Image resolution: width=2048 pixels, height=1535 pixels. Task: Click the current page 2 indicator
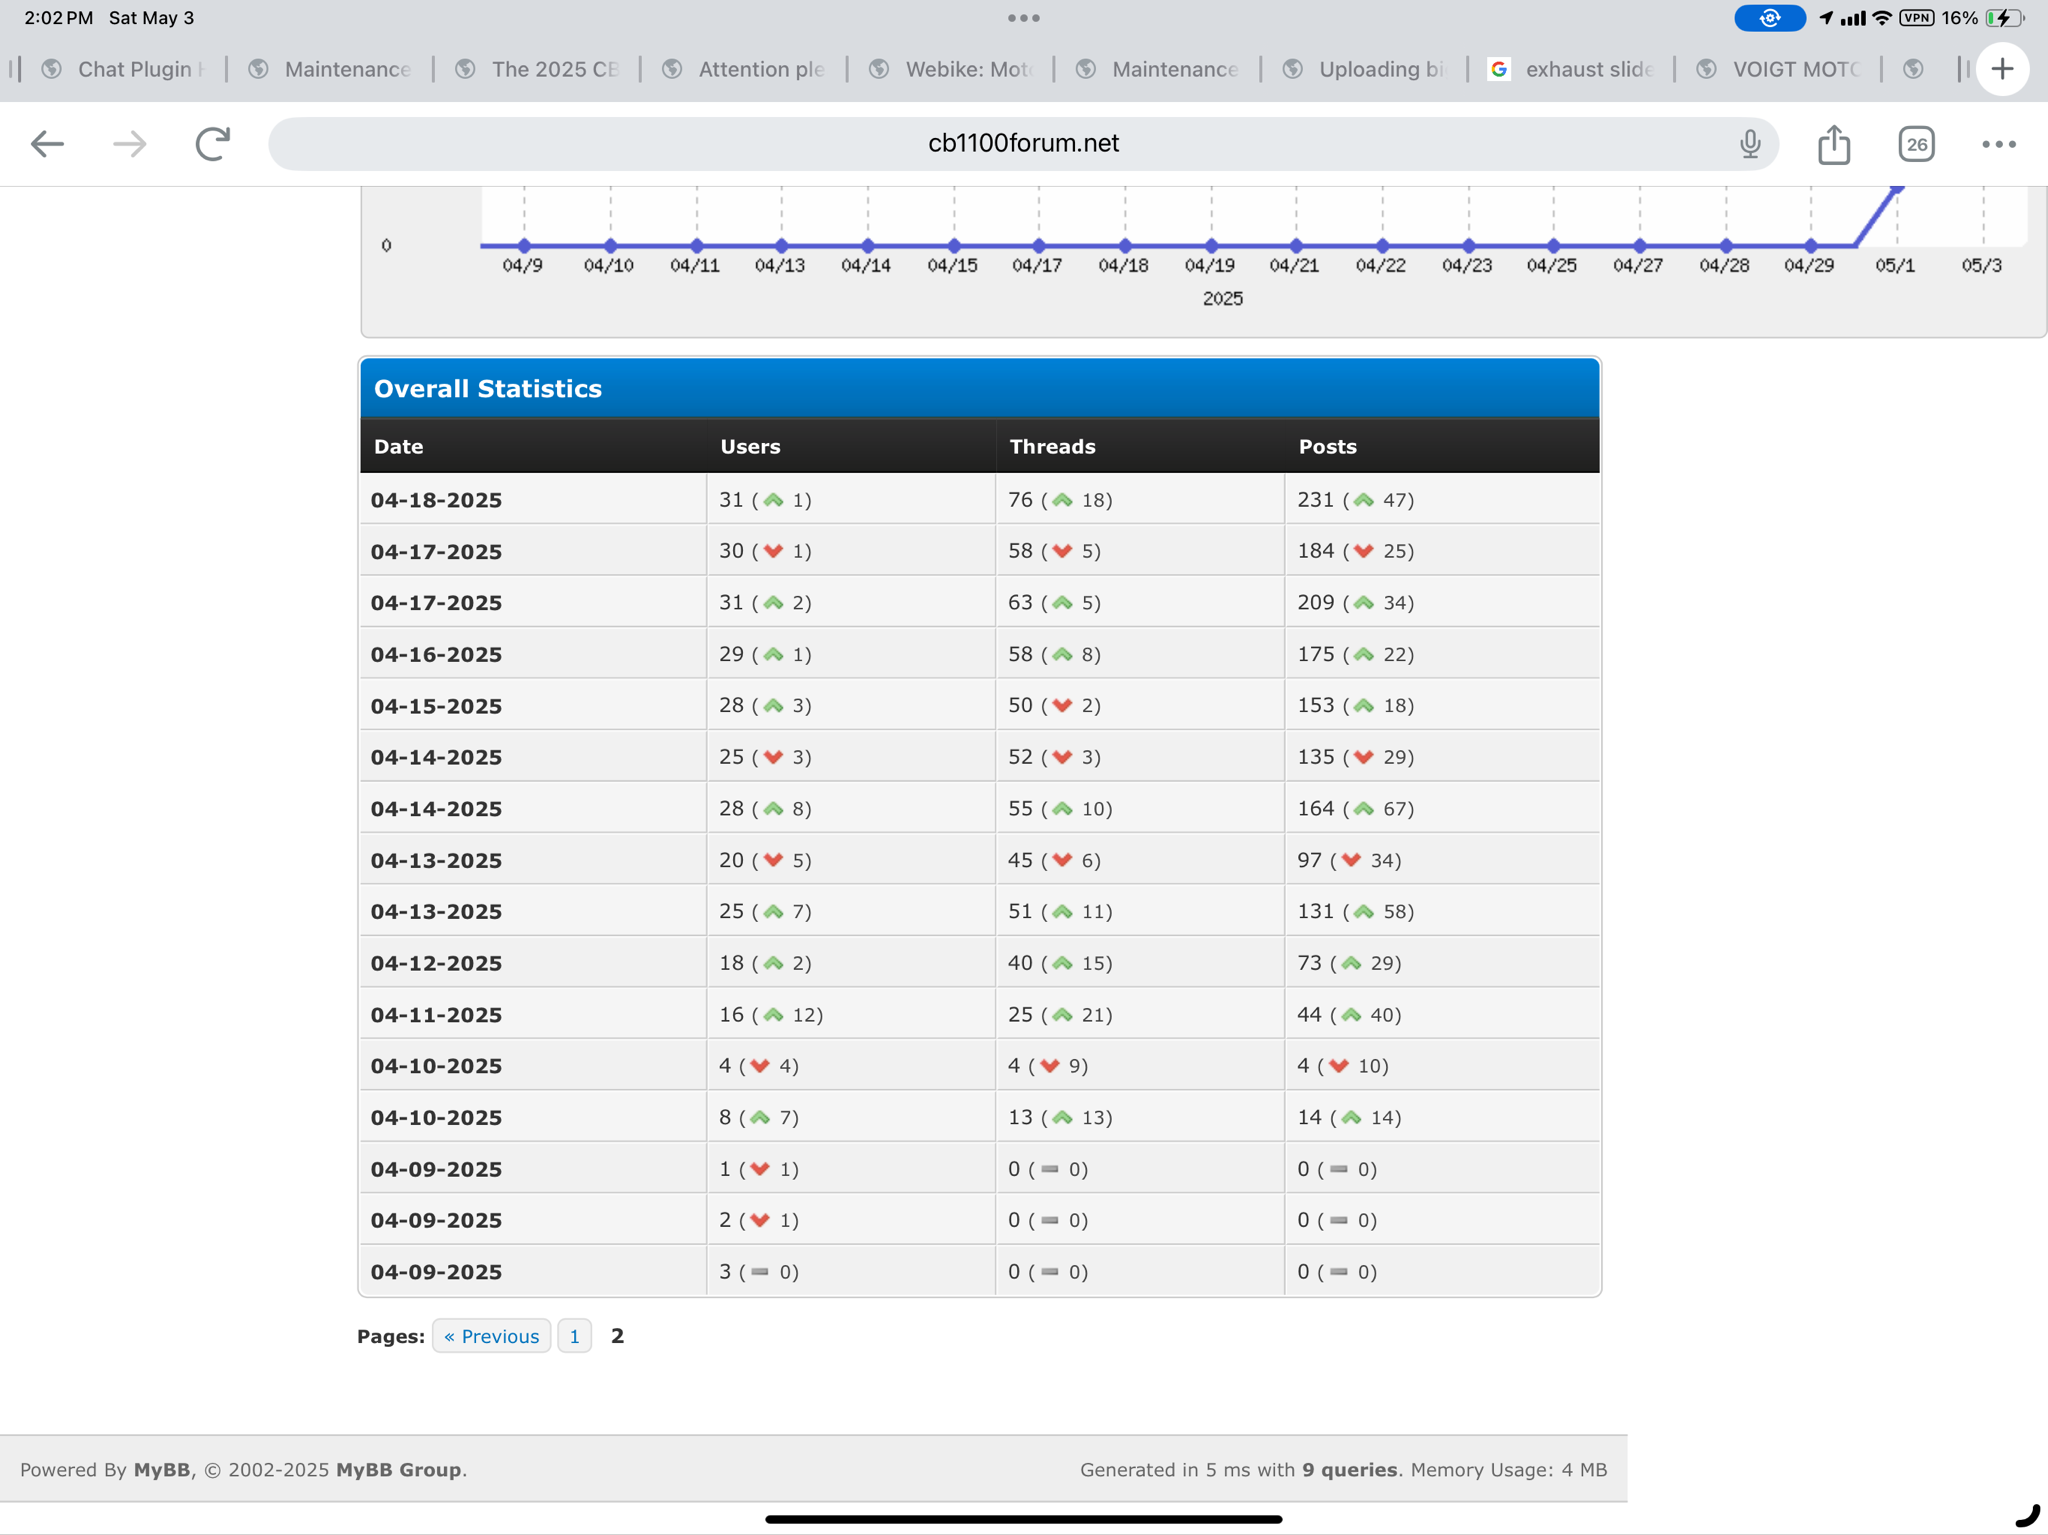tap(617, 1336)
